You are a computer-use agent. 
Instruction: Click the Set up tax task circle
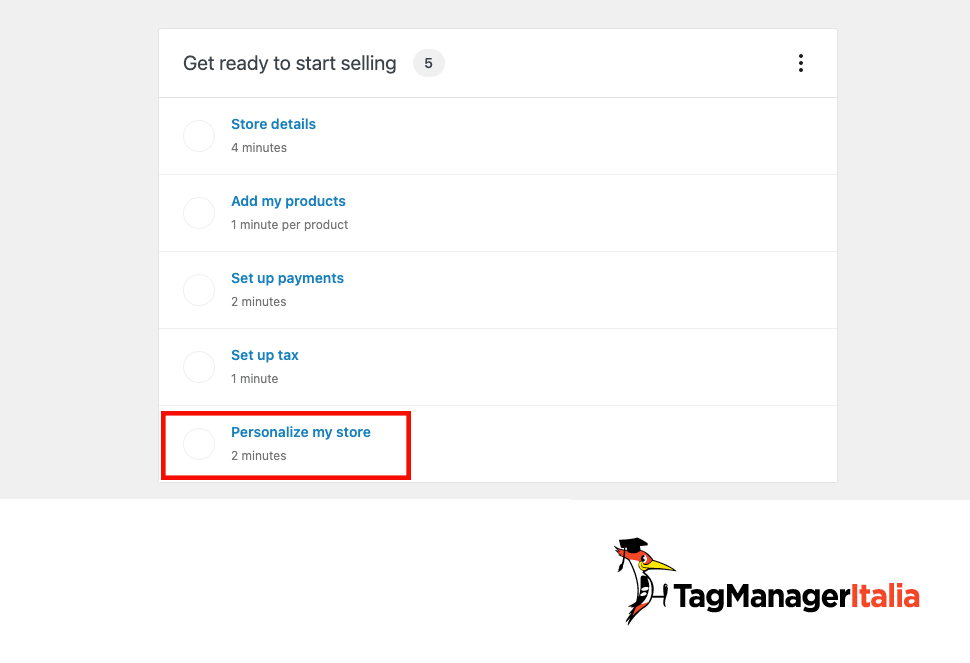click(199, 367)
